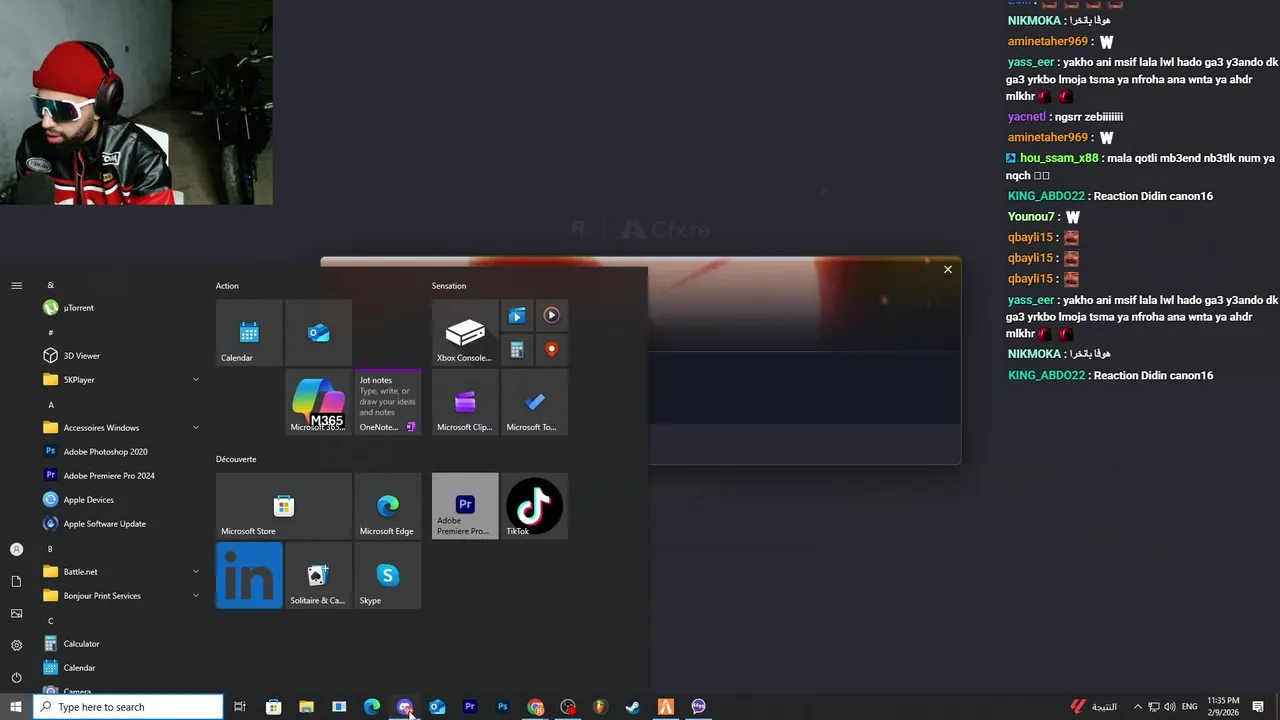
Task: Expand the Battle.net folder
Action: [122, 572]
